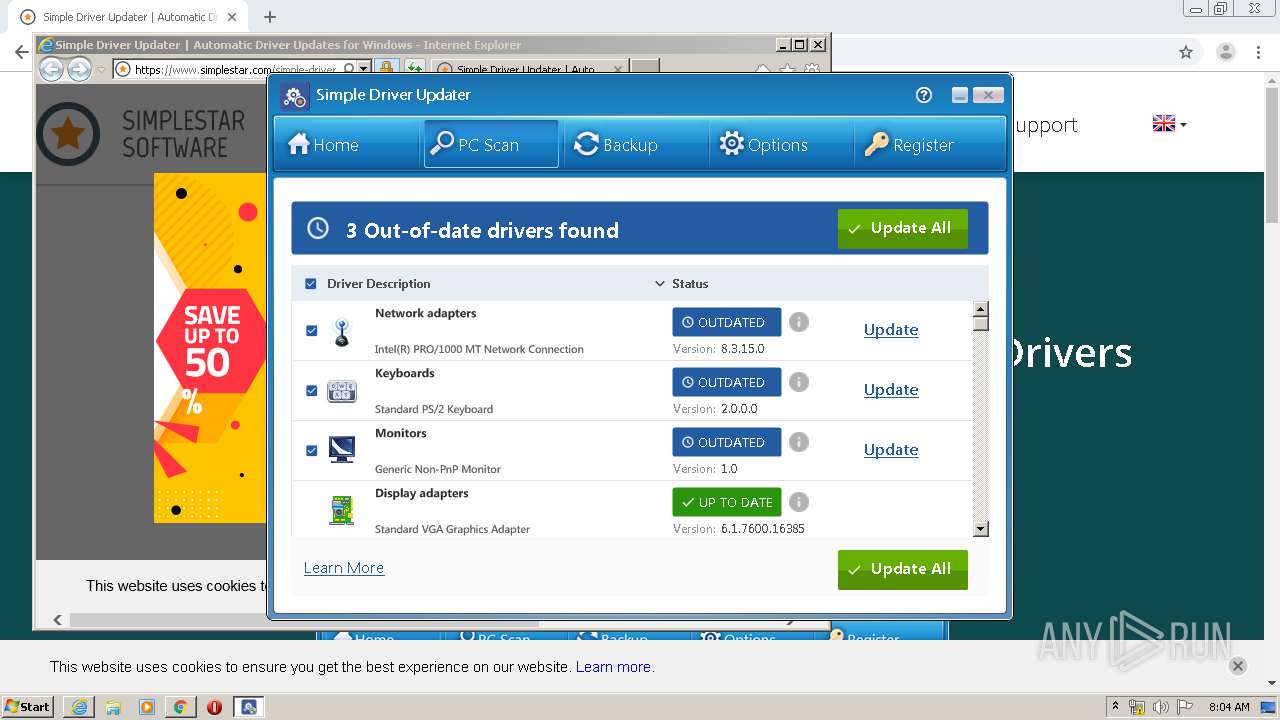The image size is (1280, 720).
Task: Click the volume speaker tray icon
Action: click(x=1160, y=707)
